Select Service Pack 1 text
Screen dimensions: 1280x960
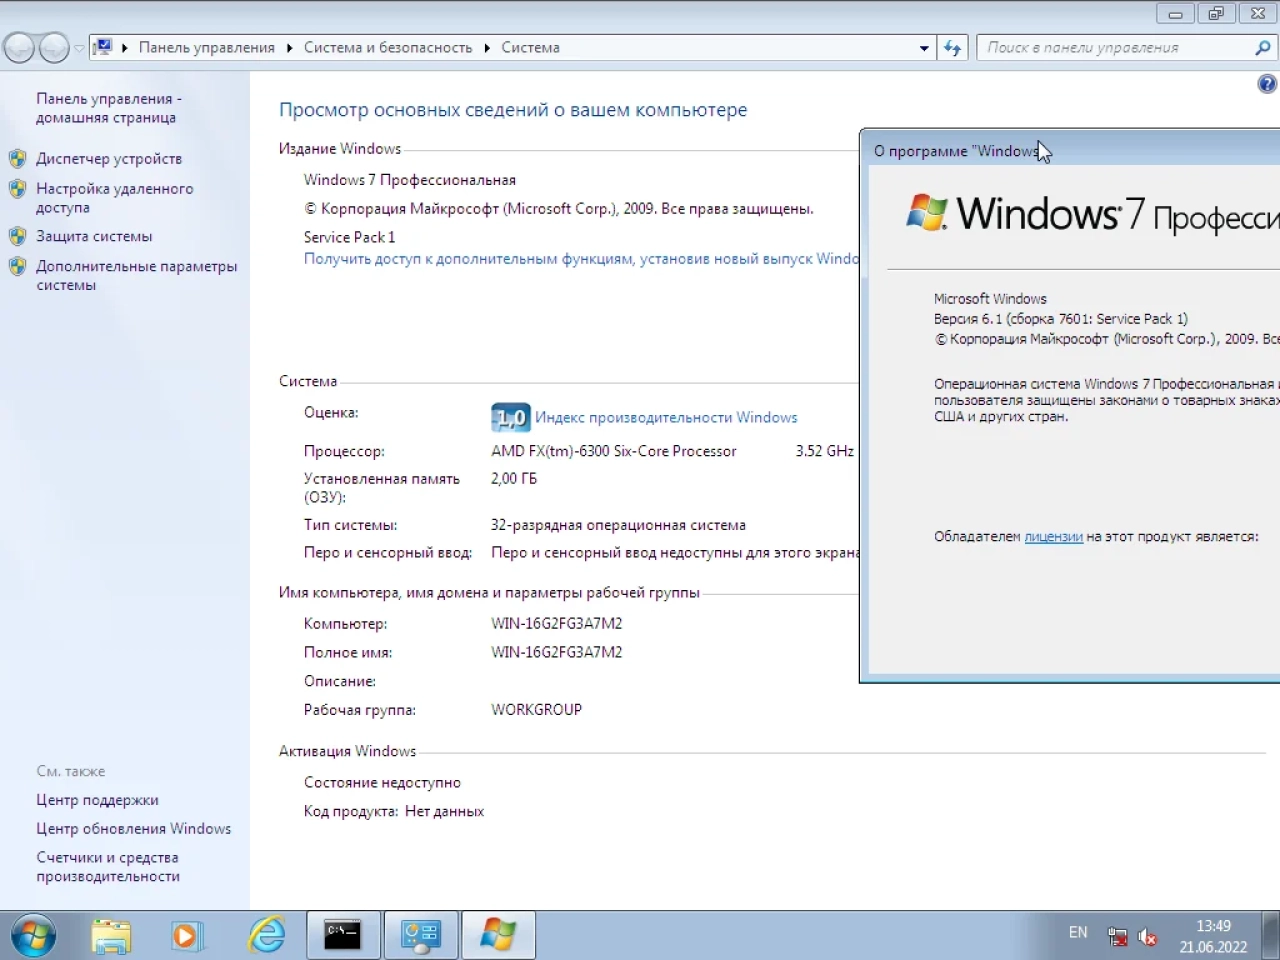349,237
